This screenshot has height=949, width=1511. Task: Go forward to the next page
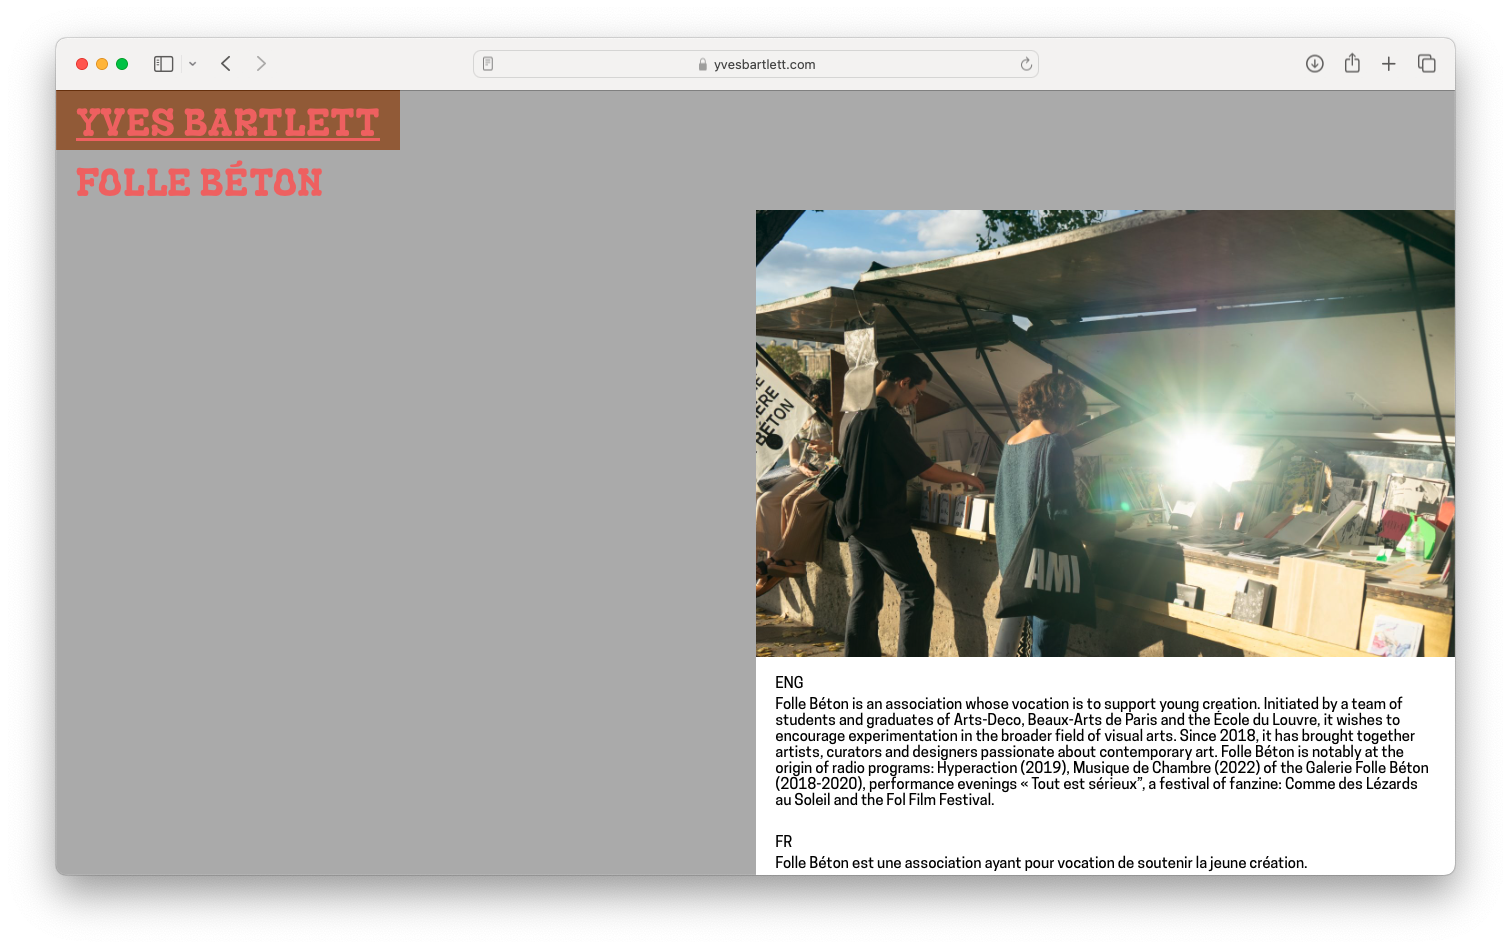click(261, 64)
